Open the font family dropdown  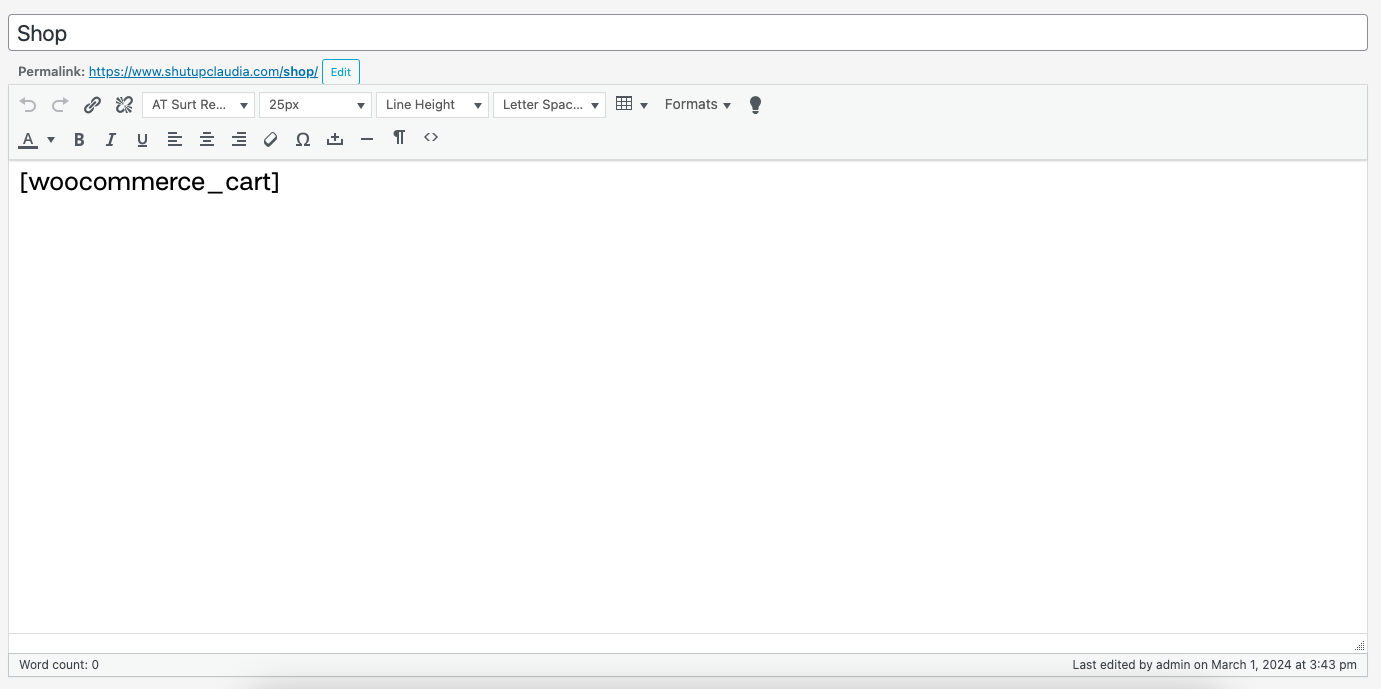point(198,104)
